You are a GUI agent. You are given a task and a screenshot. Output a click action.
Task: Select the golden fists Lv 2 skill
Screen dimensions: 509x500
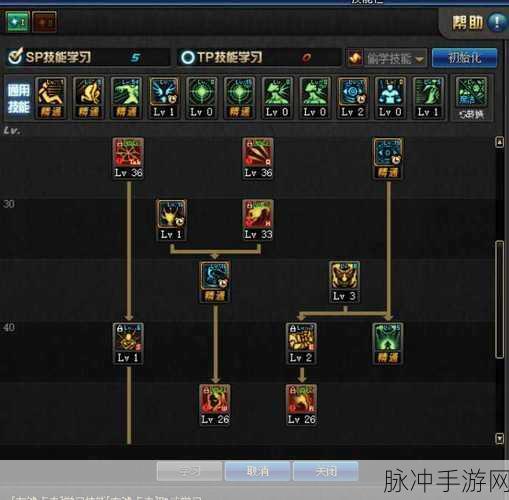[301, 344]
